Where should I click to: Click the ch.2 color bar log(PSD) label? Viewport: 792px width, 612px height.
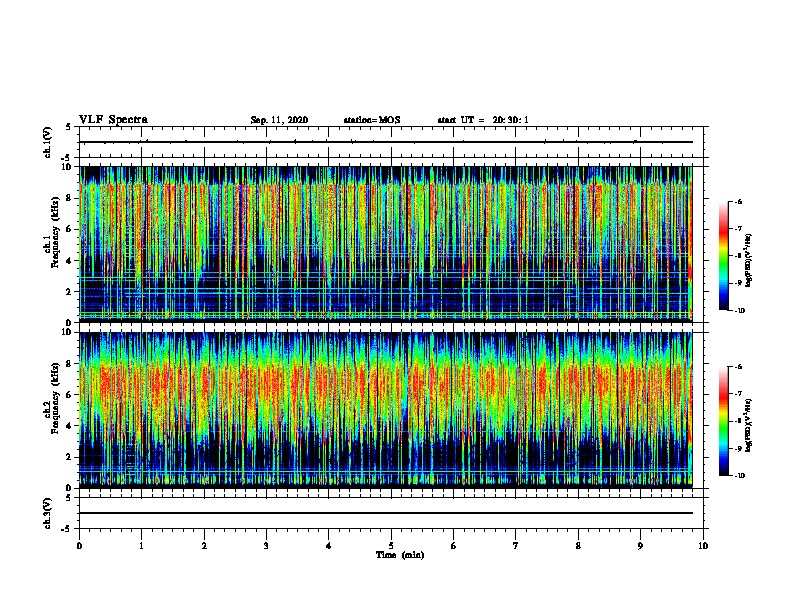pos(749,425)
